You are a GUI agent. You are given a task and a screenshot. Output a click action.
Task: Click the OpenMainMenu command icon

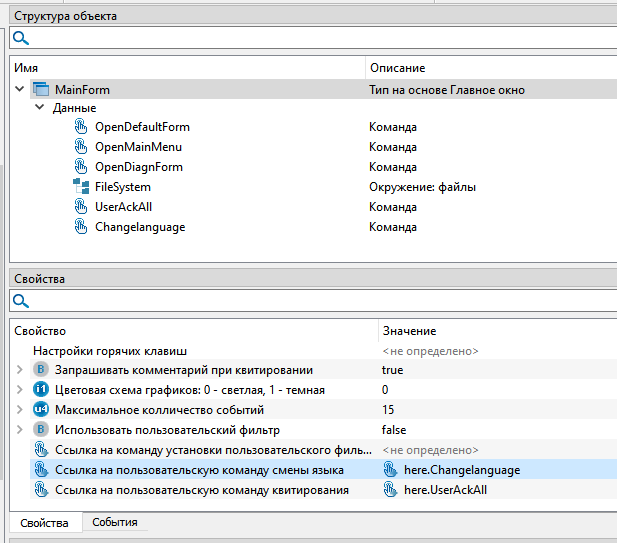[81, 147]
